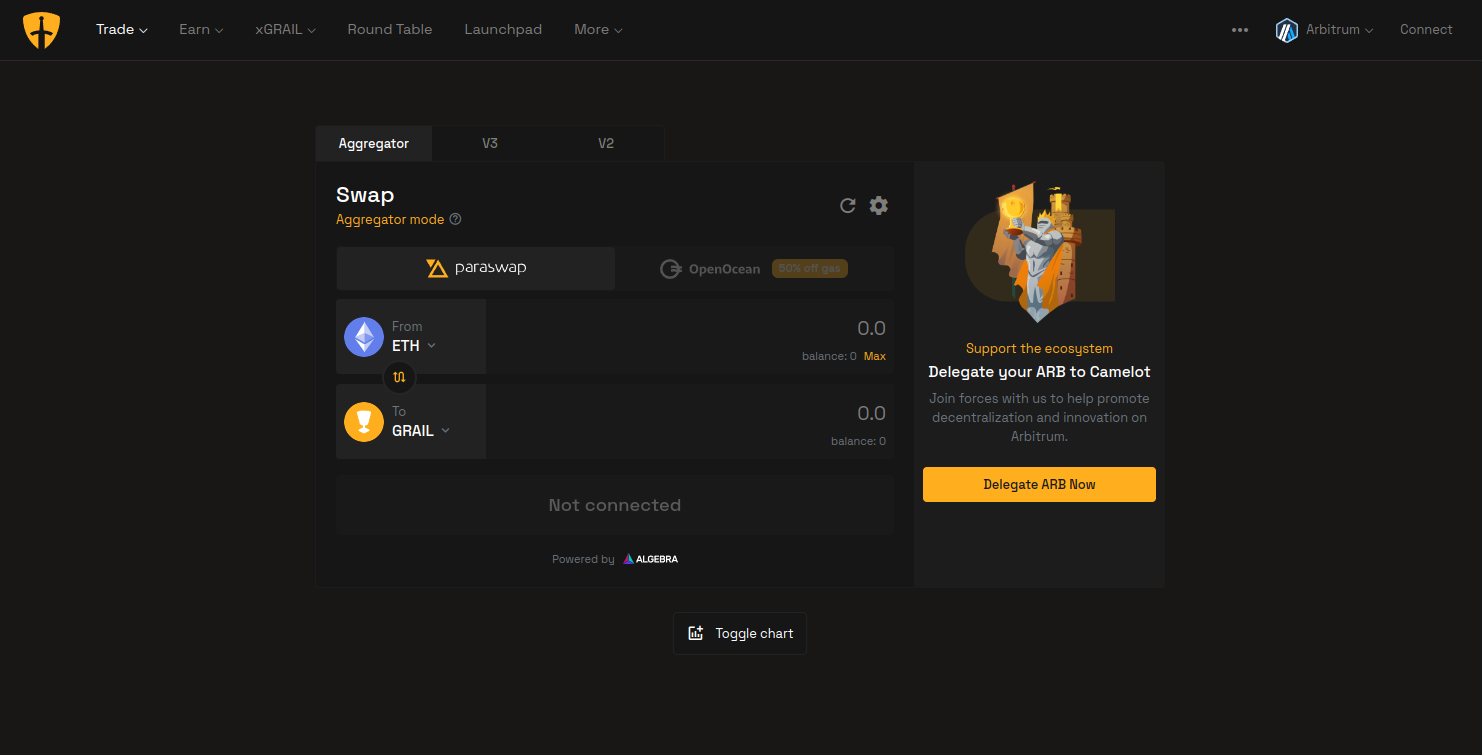Click the Max balance link
The image size is (1482, 755).
874,355
